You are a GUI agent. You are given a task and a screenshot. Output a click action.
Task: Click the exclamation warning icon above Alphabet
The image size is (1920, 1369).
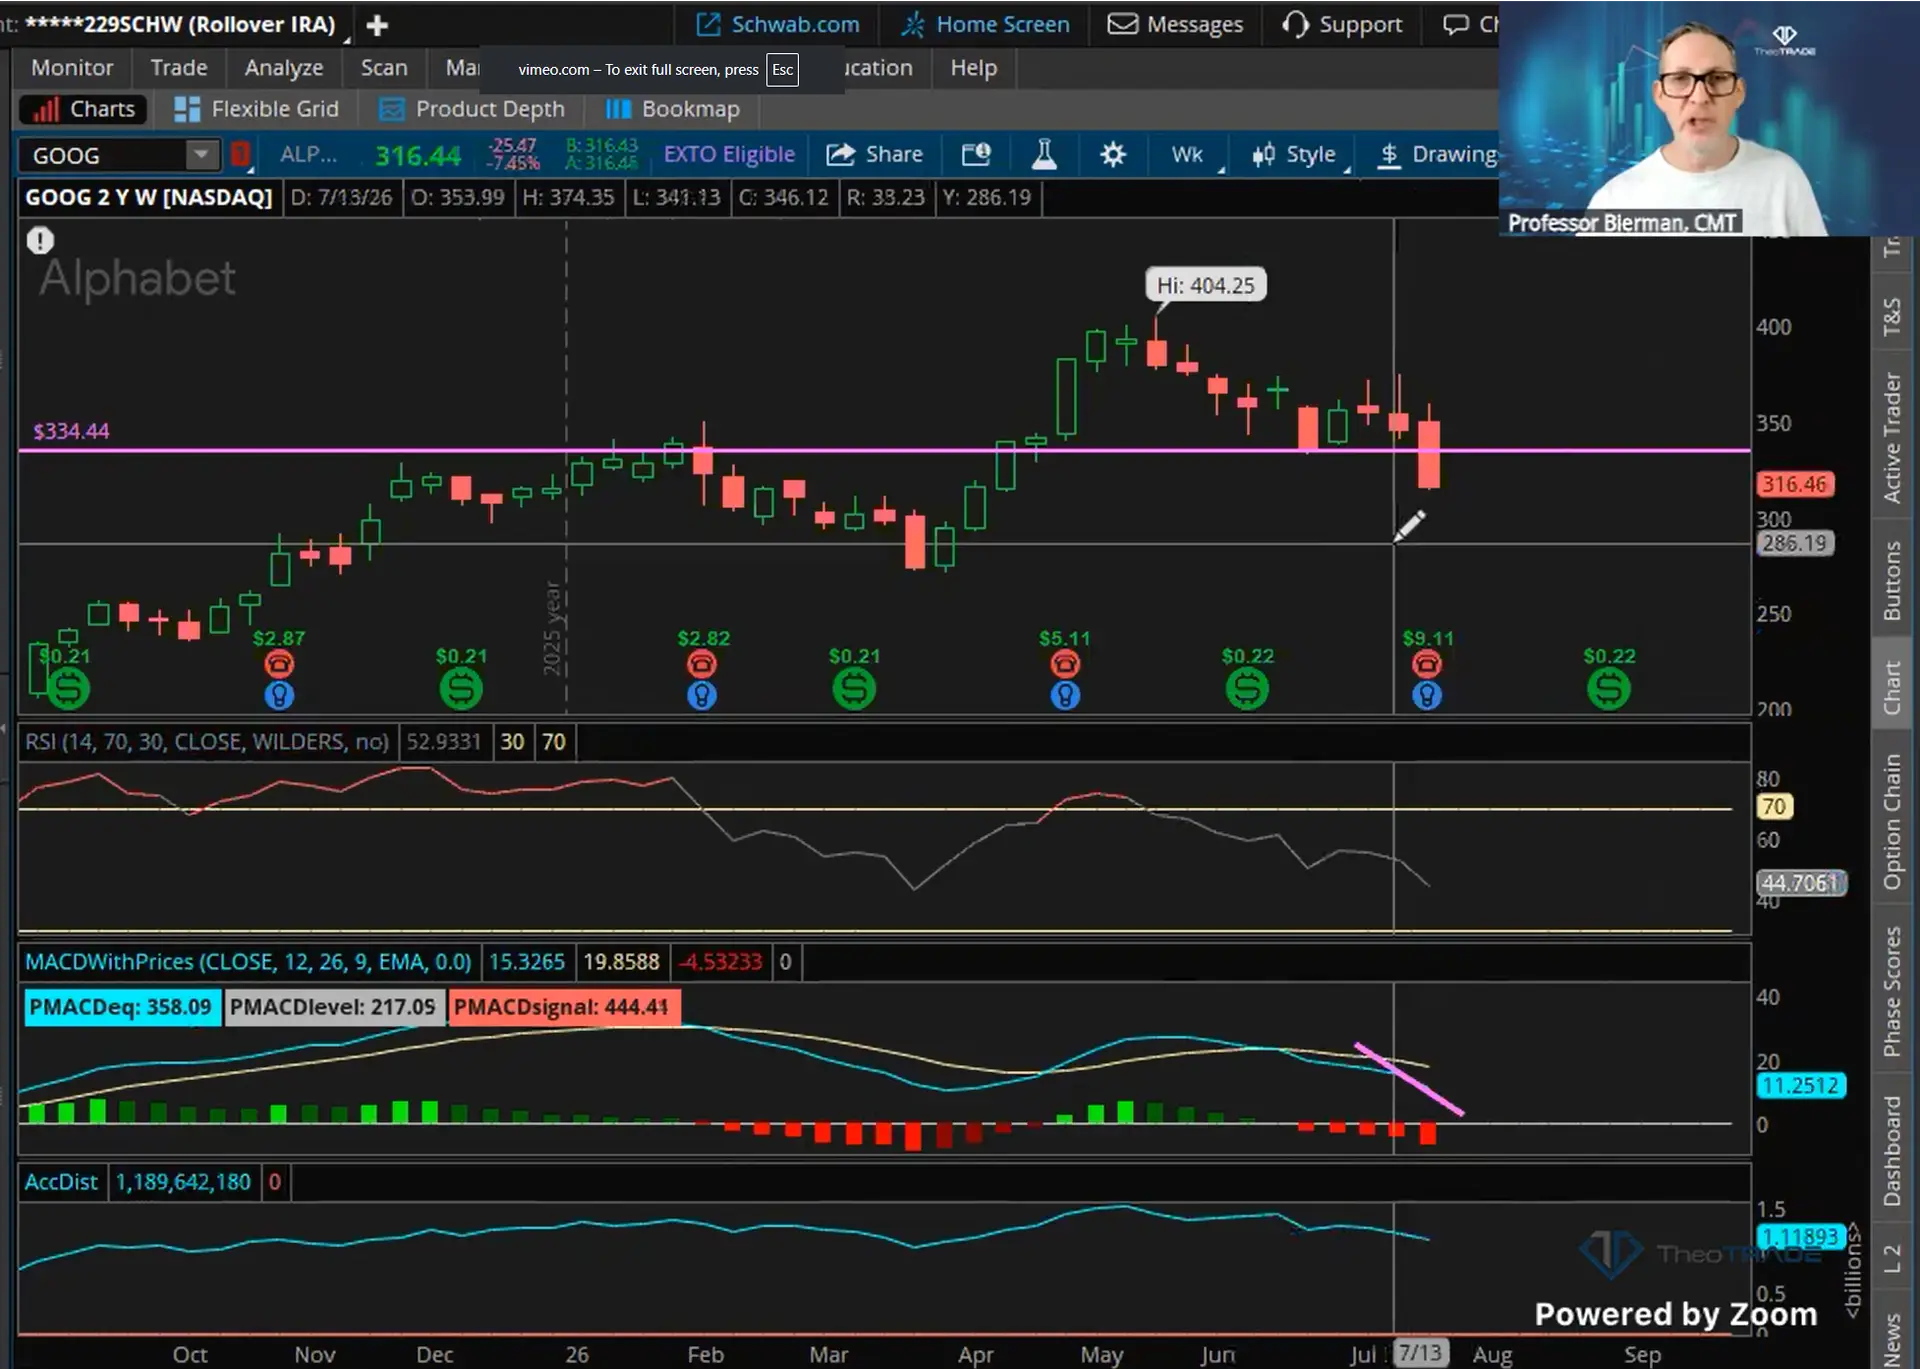(40, 240)
